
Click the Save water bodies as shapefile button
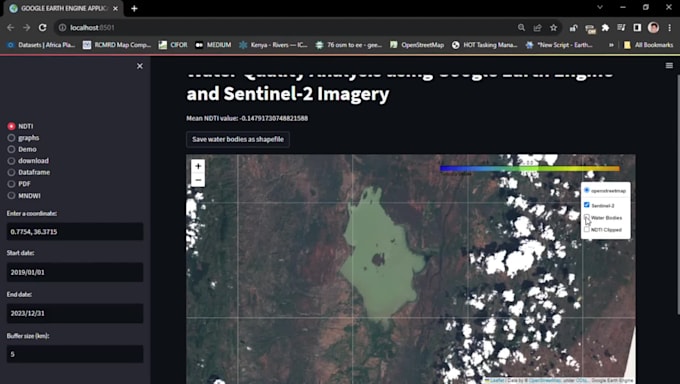[x=238, y=139]
